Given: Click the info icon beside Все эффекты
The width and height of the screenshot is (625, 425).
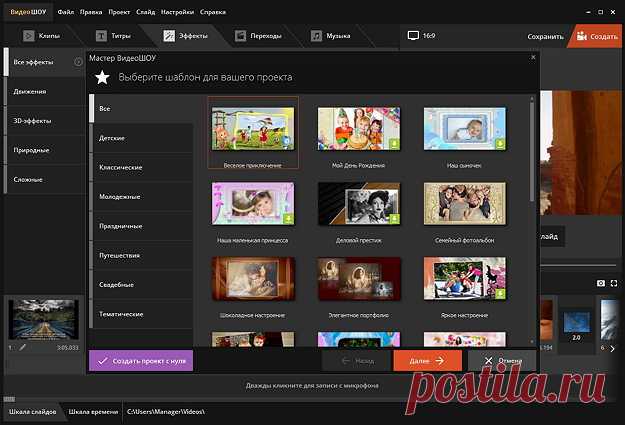Looking at the screenshot, I should coord(78,62).
